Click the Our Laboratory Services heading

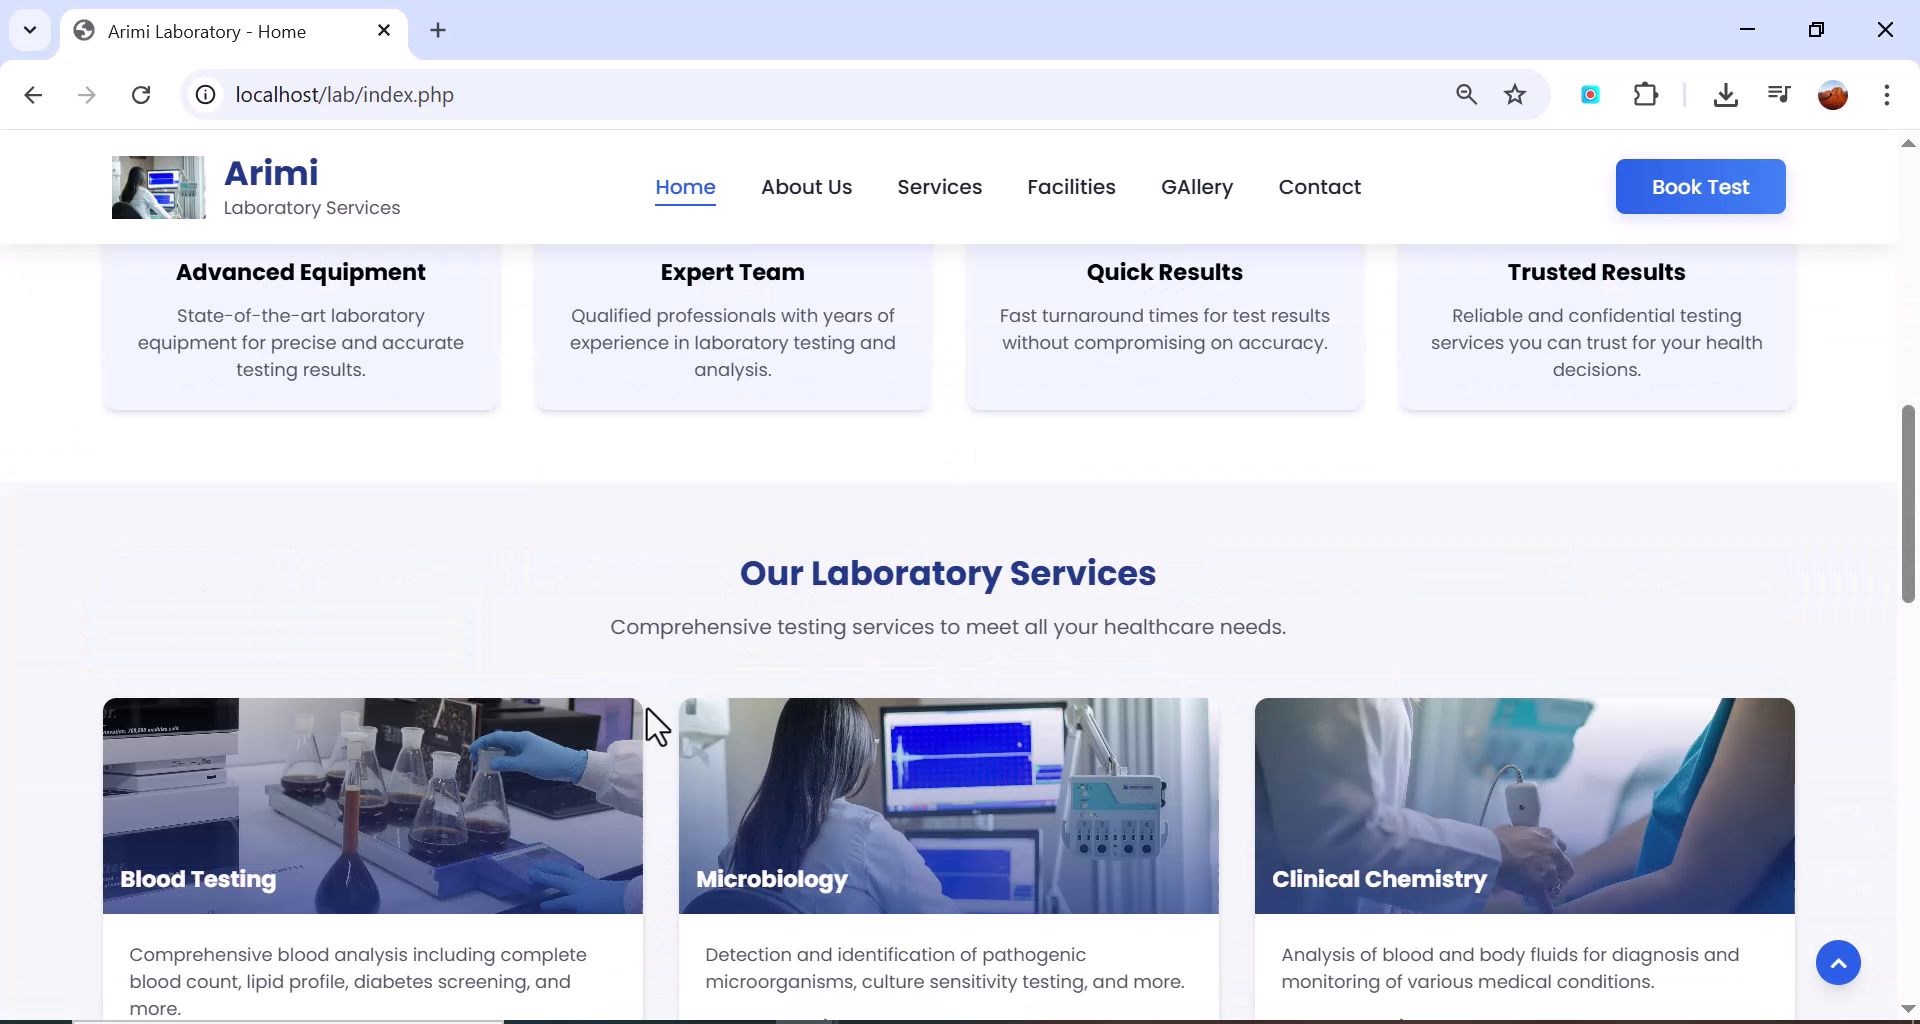[x=948, y=573]
